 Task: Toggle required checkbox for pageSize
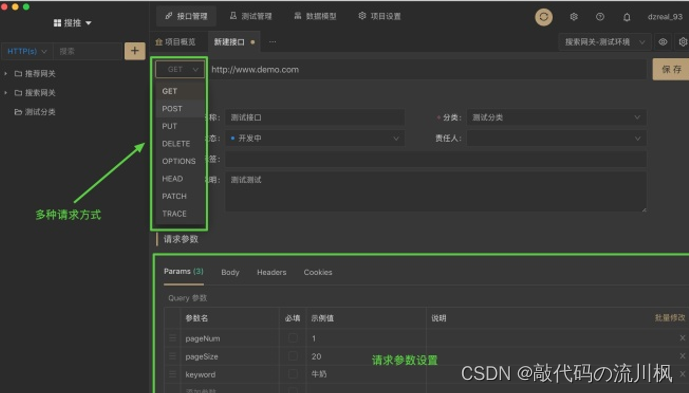(293, 356)
